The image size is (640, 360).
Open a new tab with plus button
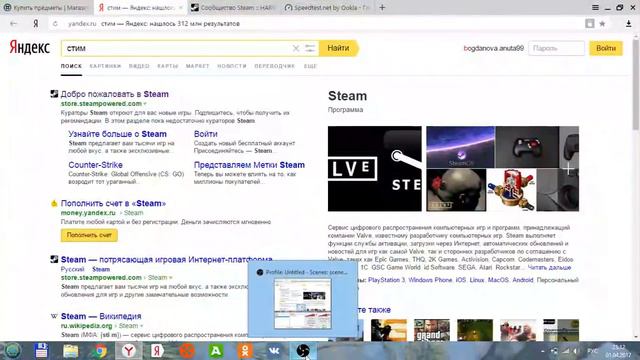(x=382, y=7)
